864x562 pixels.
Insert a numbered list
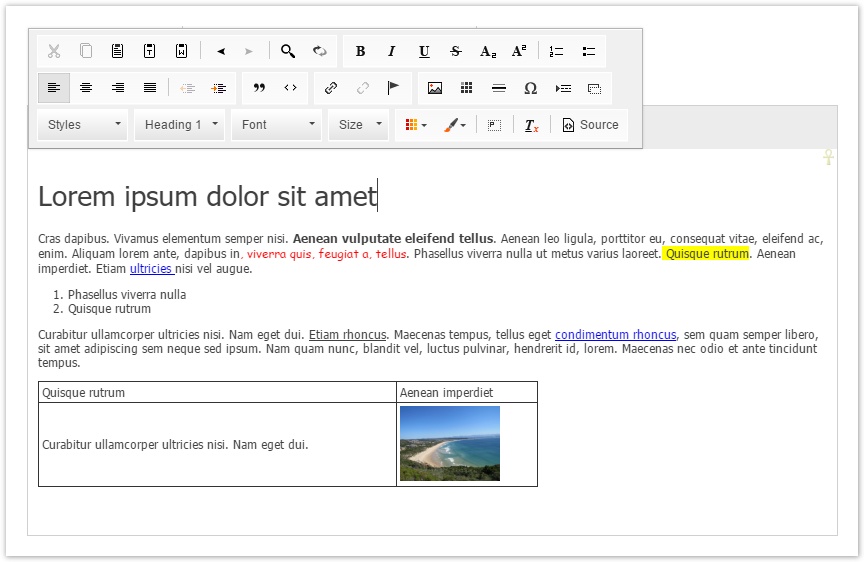(557, 52)
